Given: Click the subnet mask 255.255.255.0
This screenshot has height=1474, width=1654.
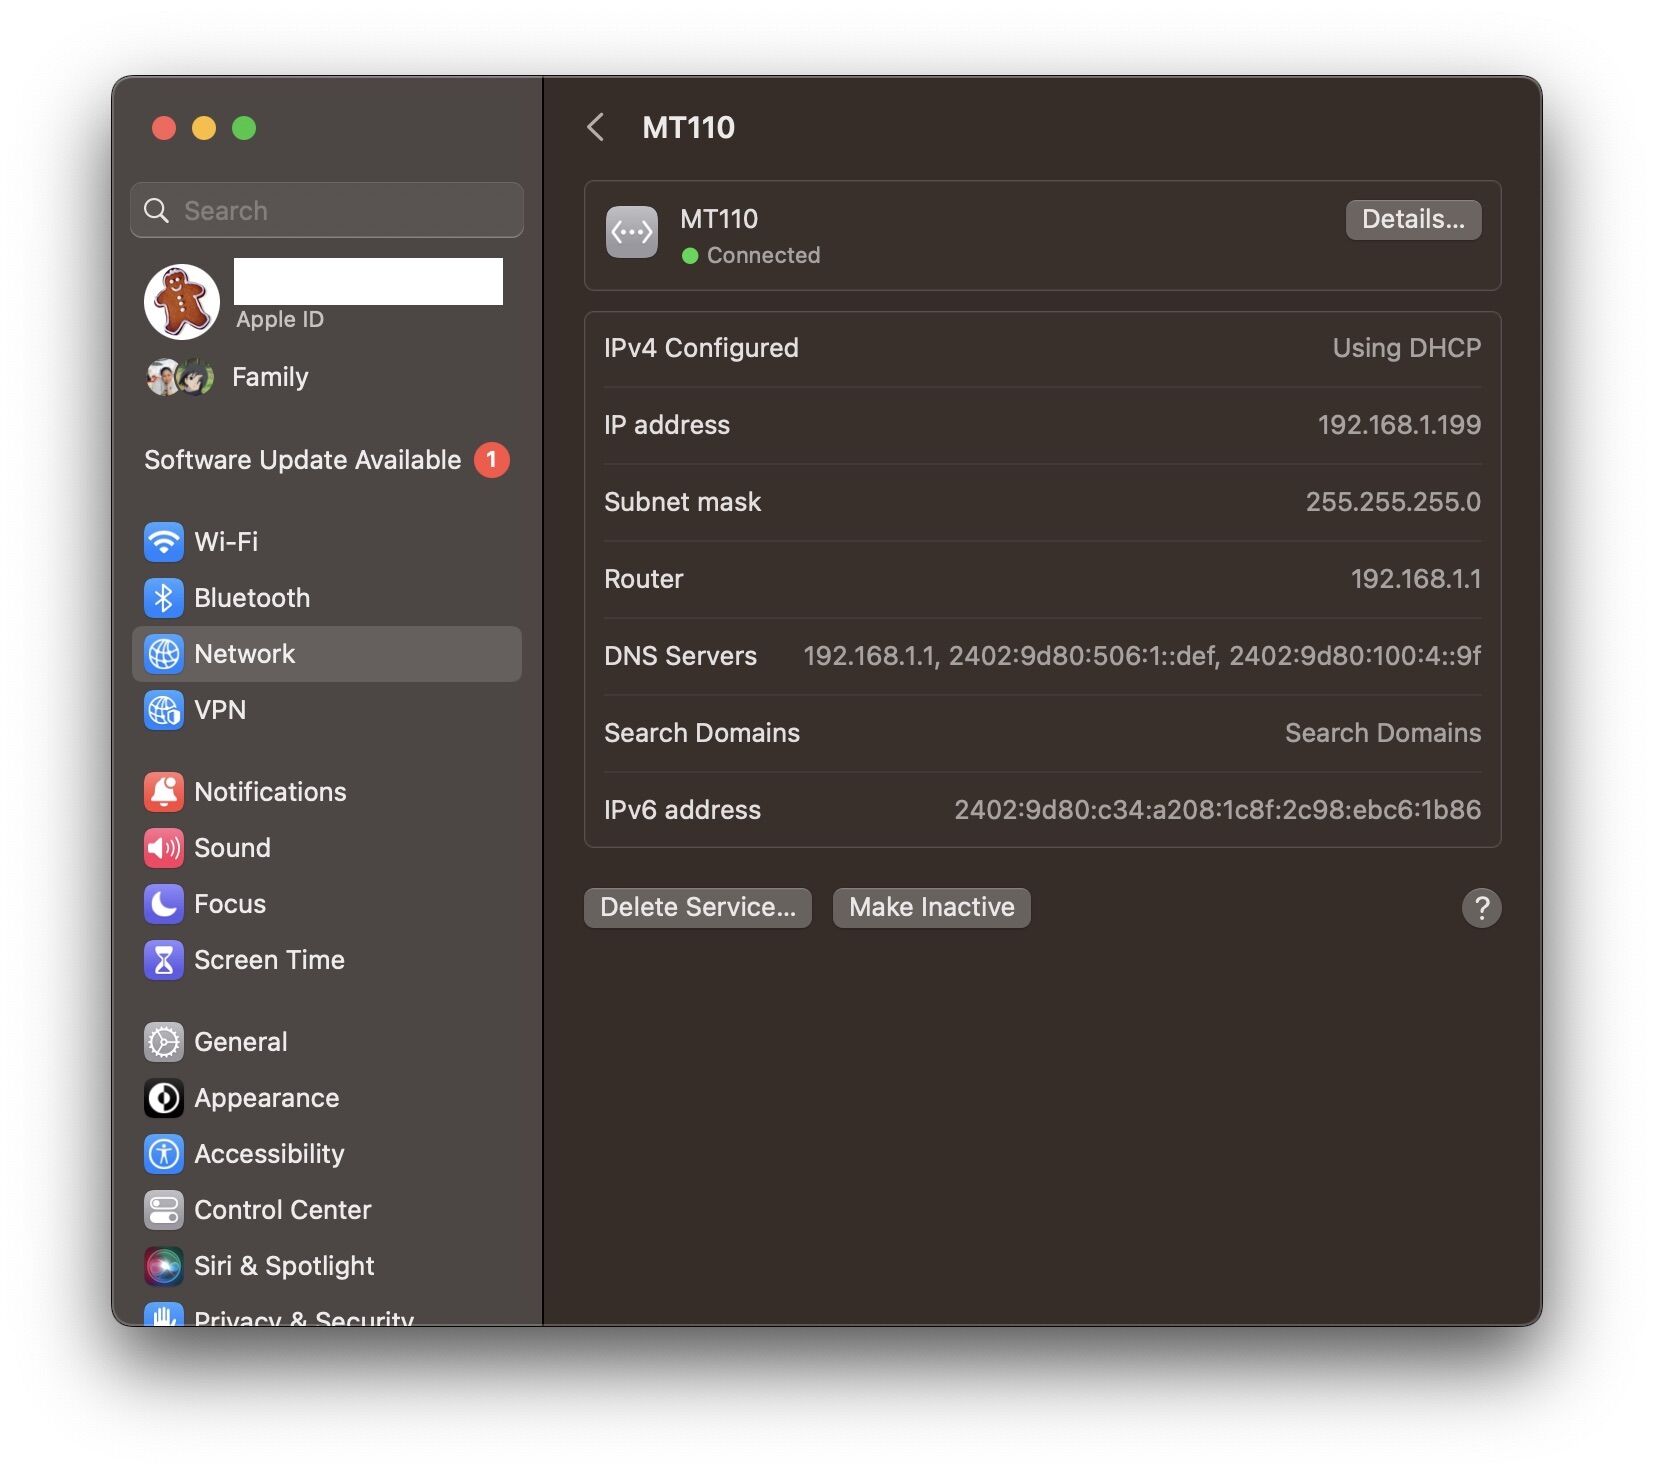Looking at the screenshot, I should [x=1393, y=502].
